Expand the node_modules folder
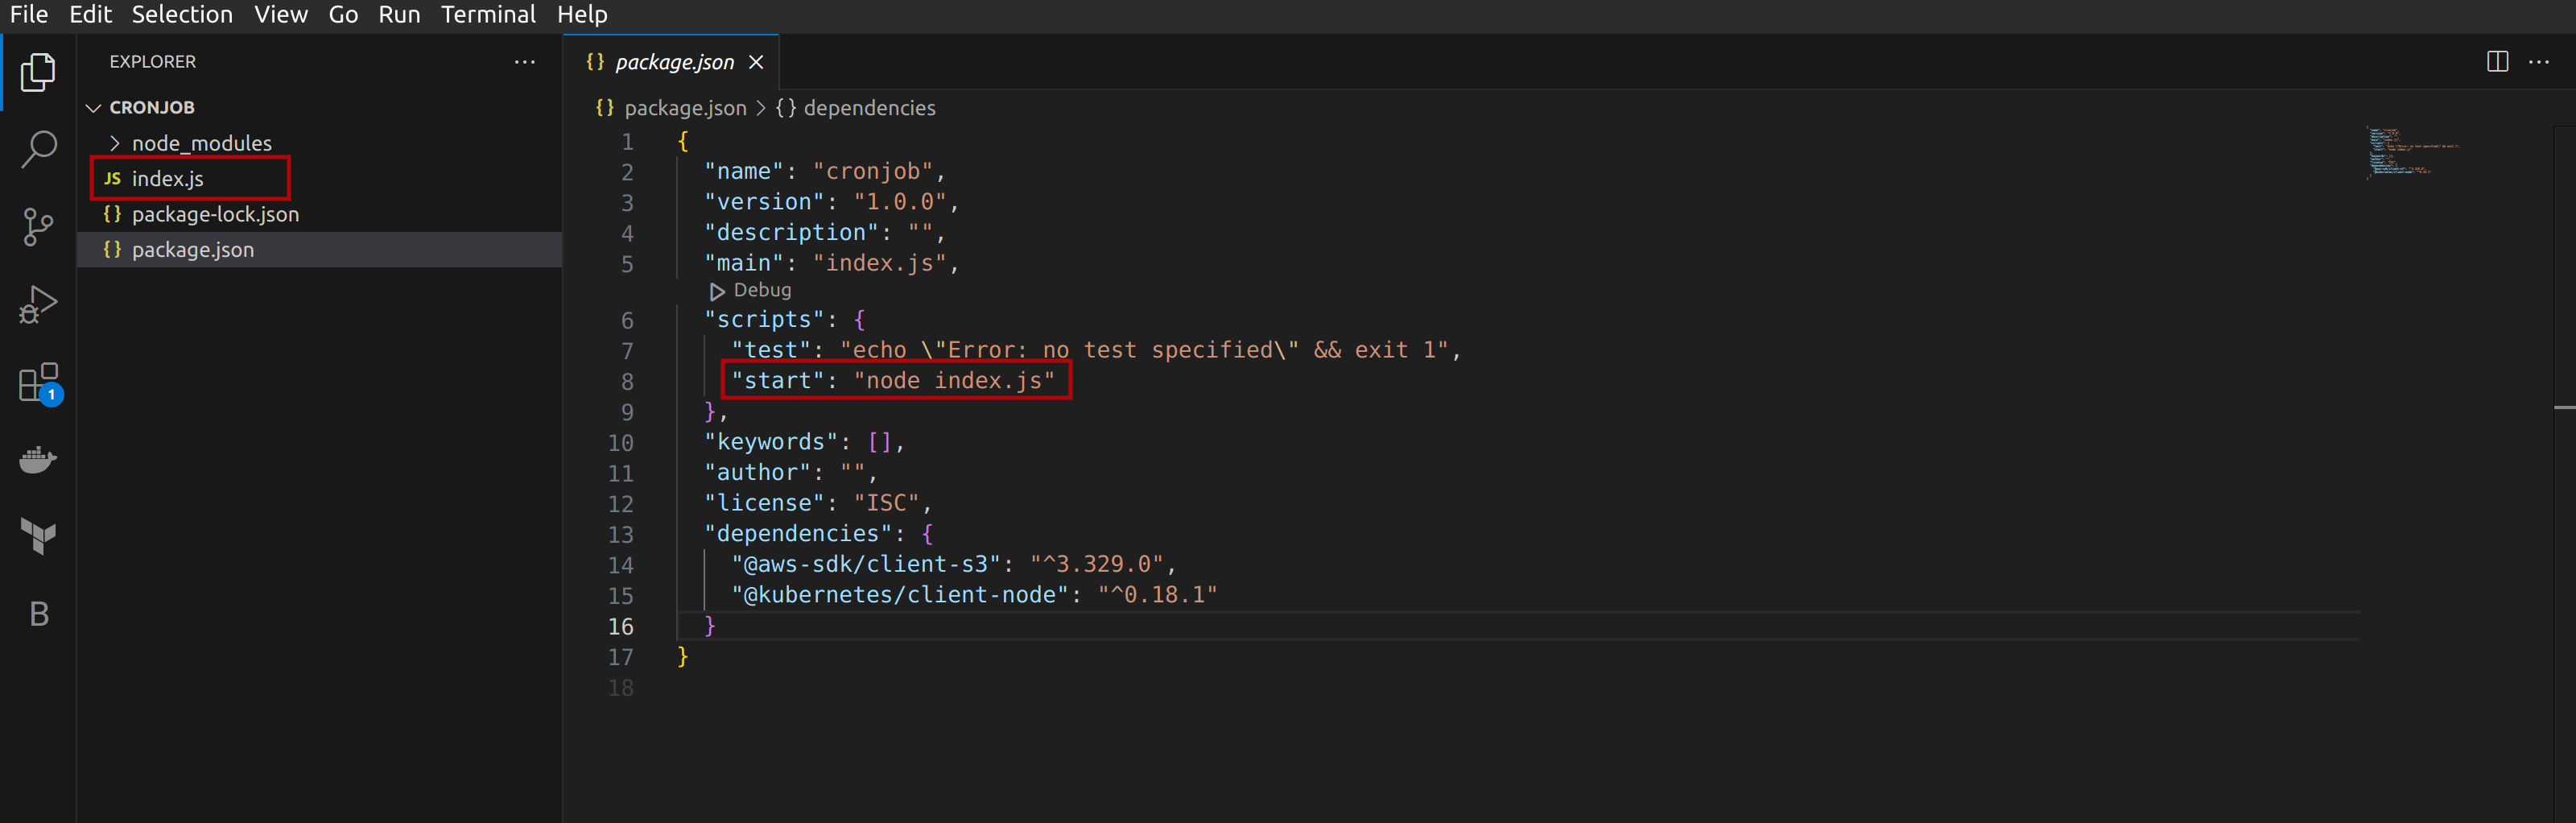2576x823 pixels. click(200, 143)
